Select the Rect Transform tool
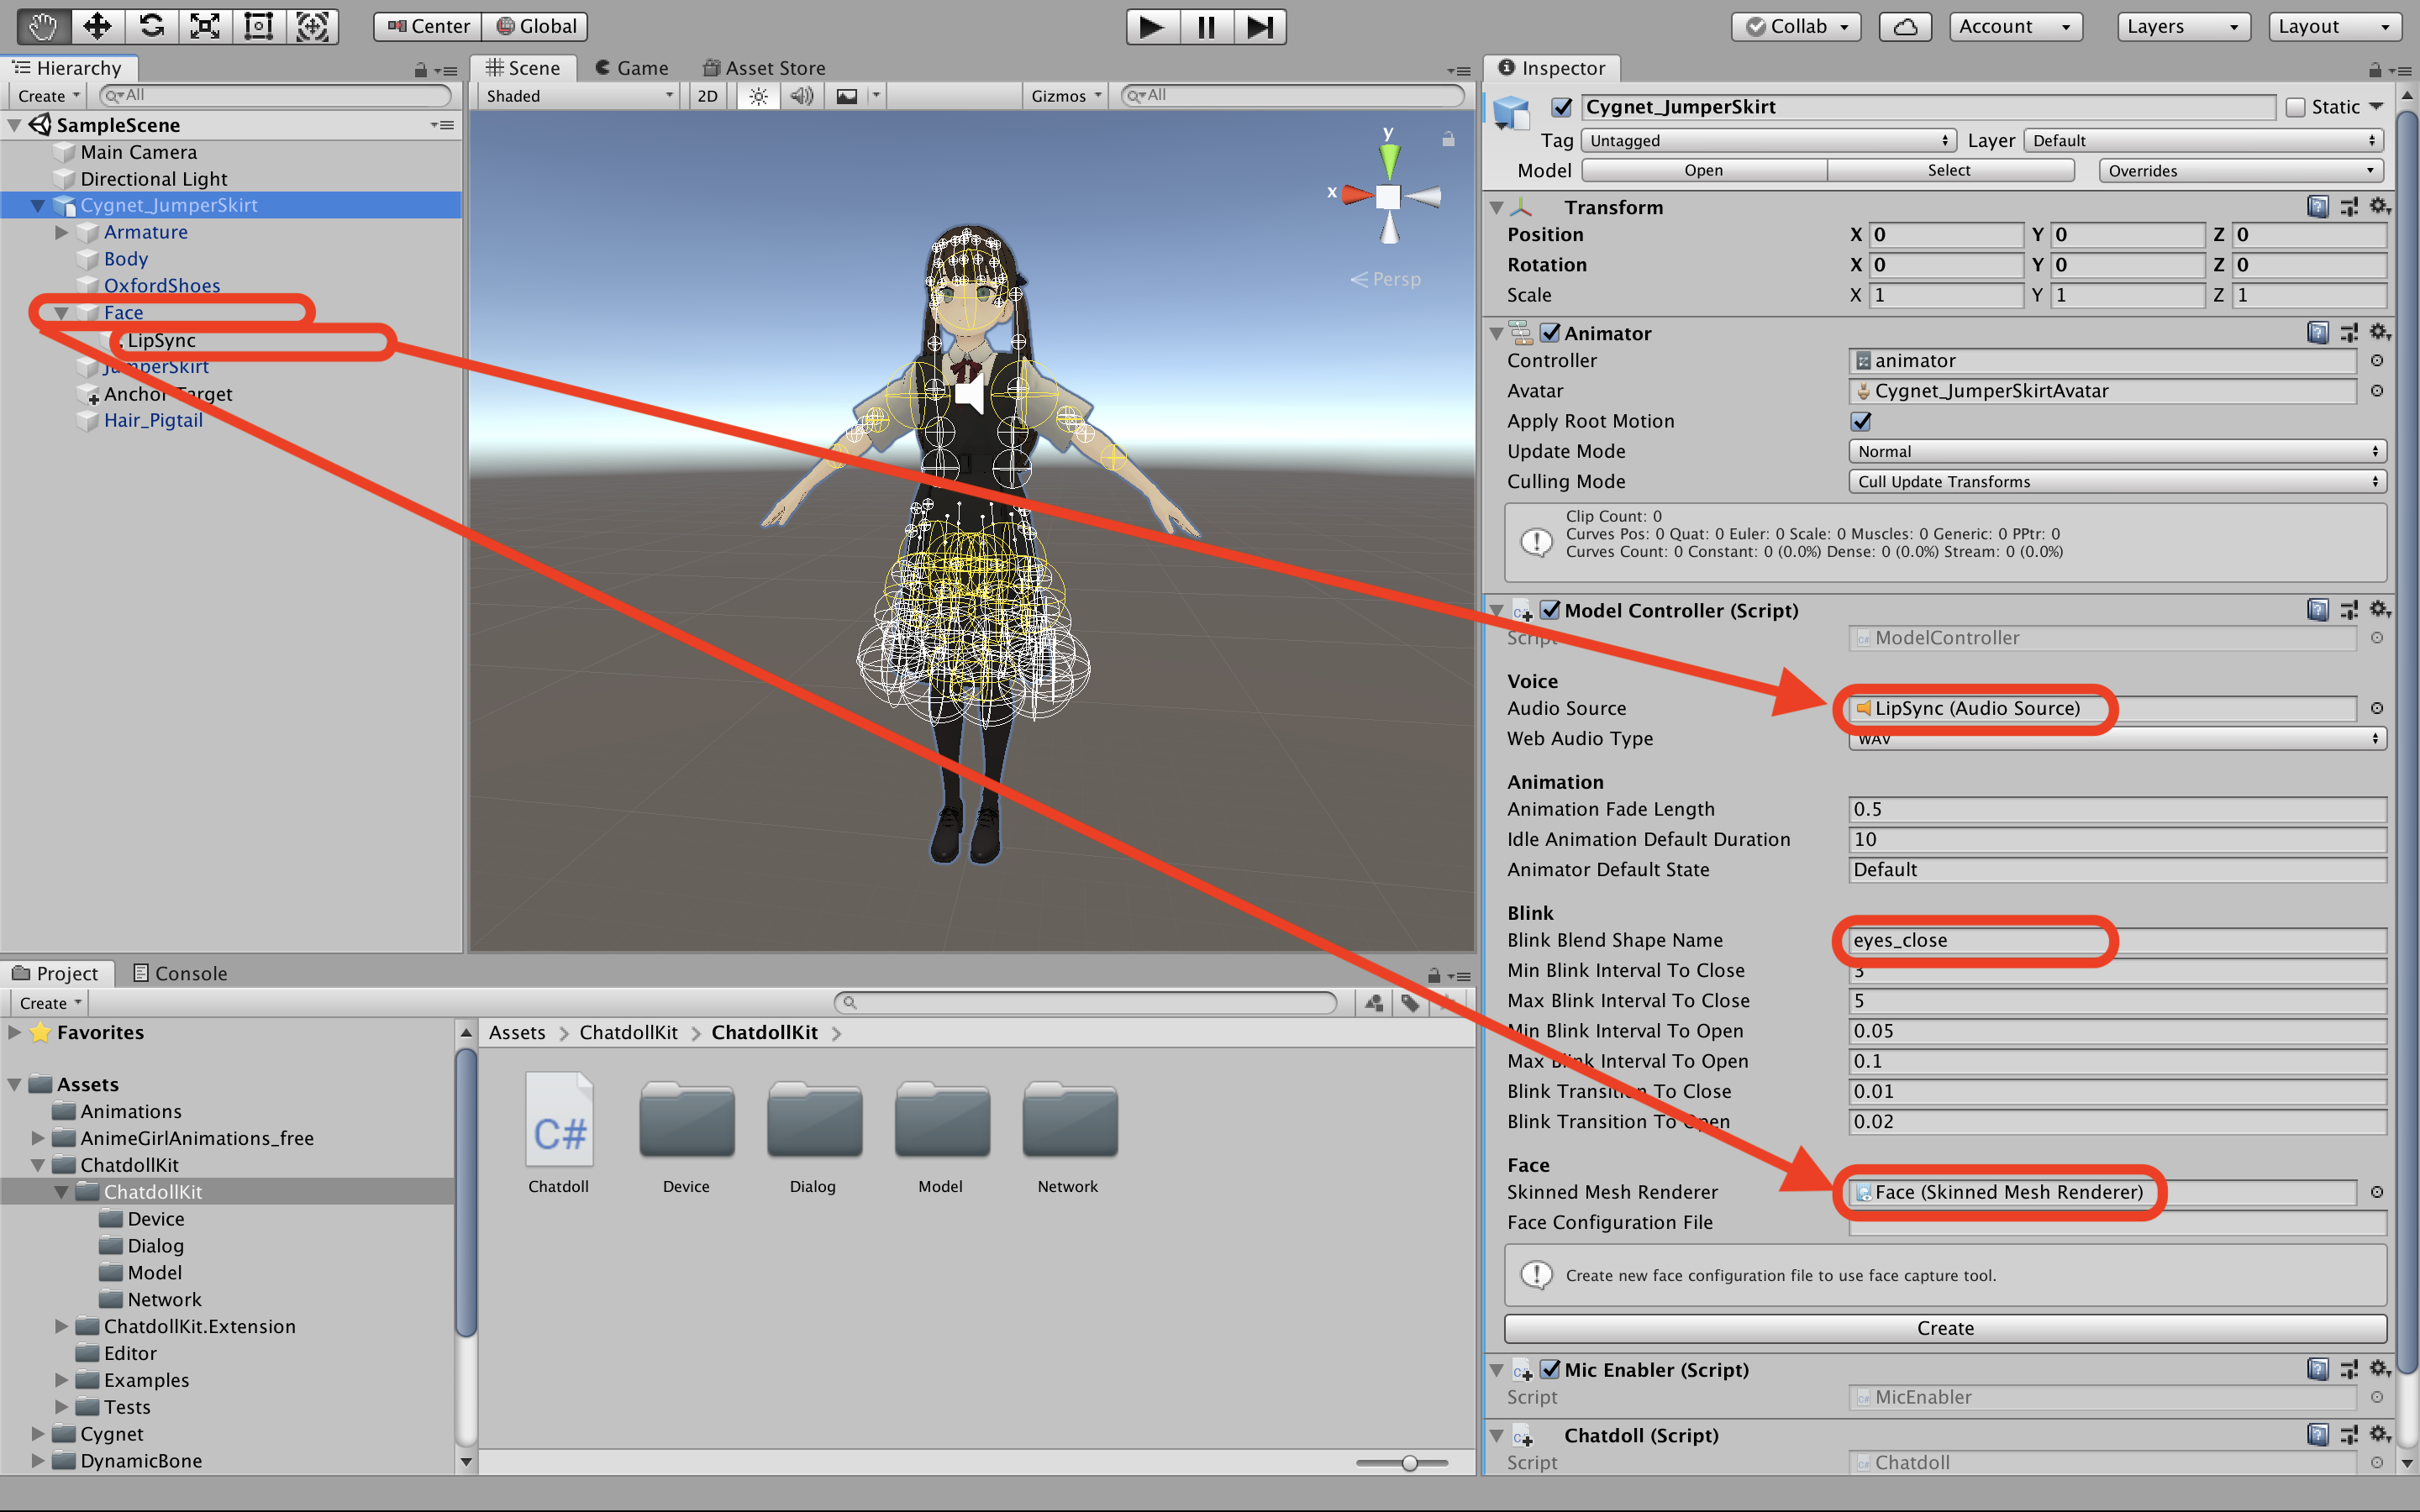 259,26
